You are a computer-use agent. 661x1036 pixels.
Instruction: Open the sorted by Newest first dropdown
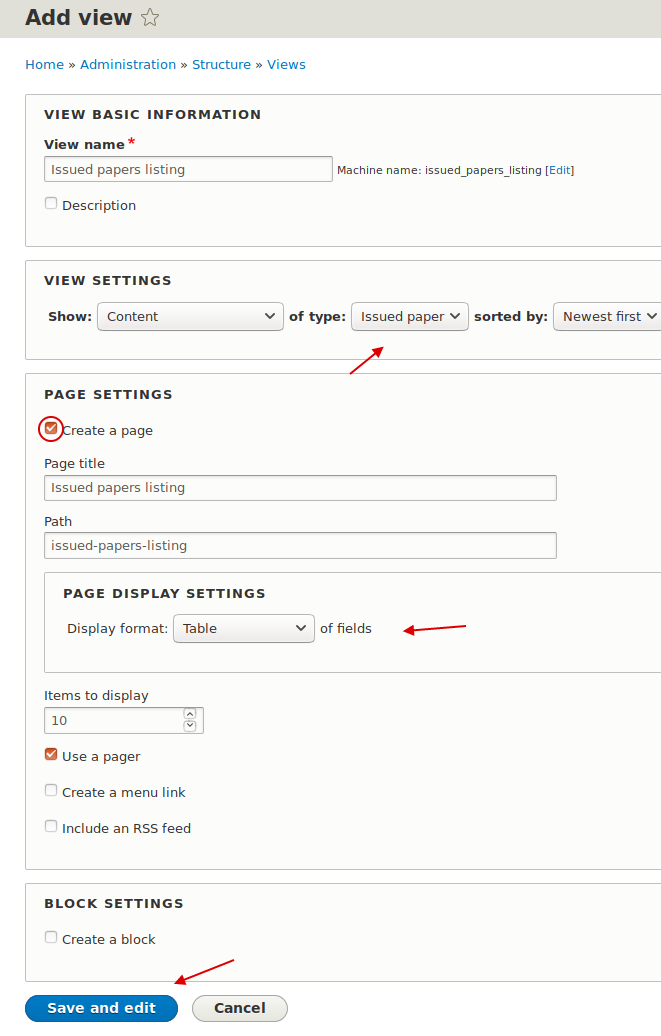click(x=608, y=317)
